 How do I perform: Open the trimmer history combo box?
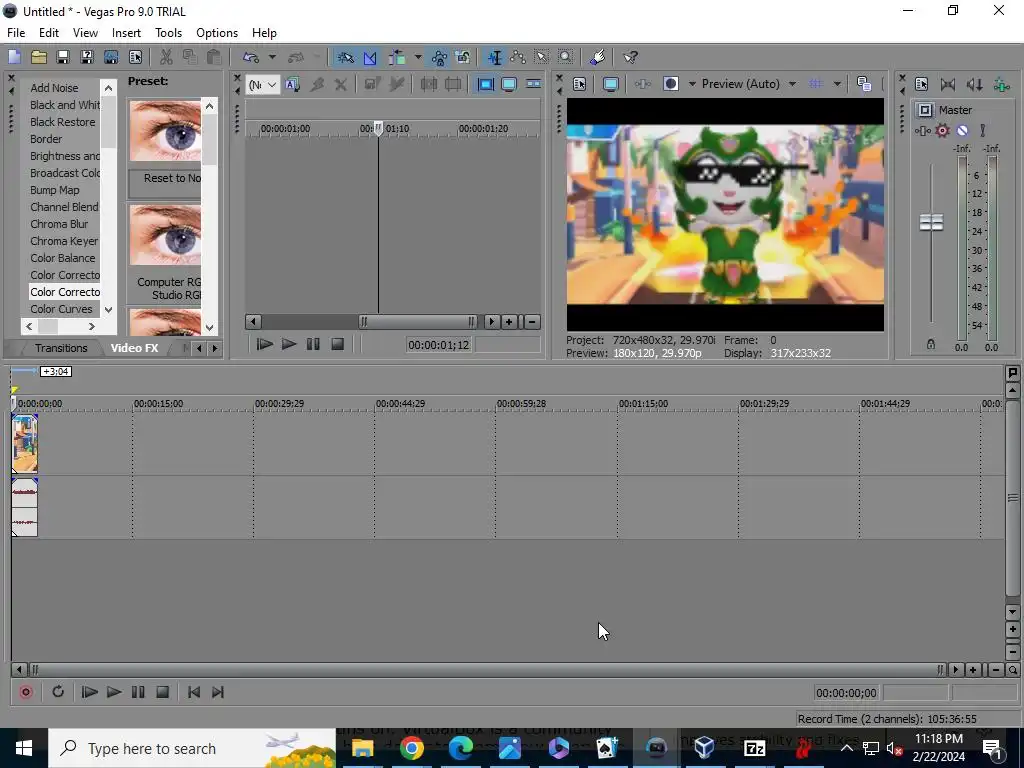(263, 84)
